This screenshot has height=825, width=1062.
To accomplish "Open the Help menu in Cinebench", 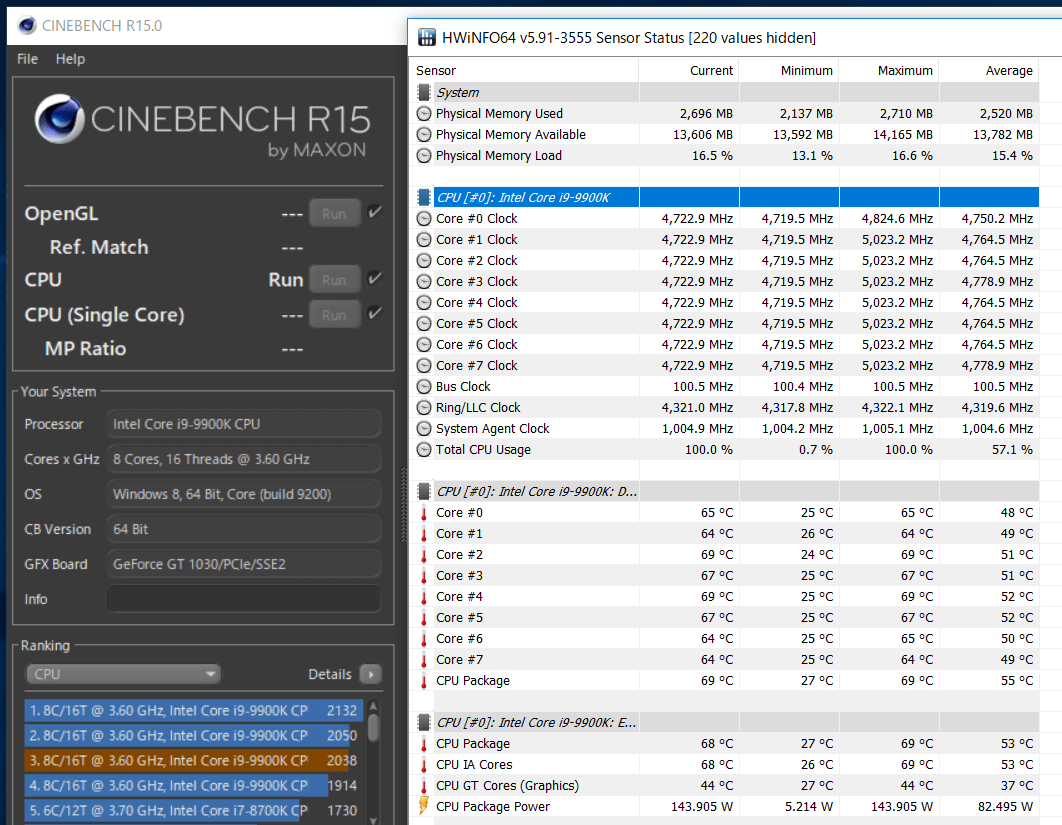I will 70,59.
